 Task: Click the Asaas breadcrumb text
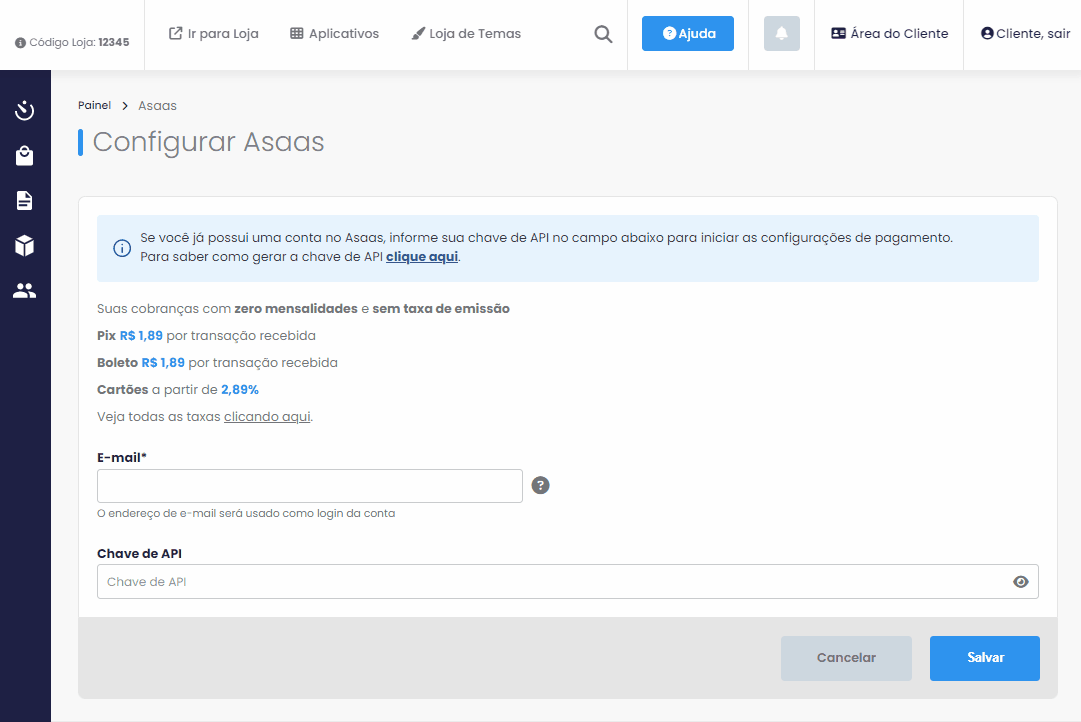point(157,106)
